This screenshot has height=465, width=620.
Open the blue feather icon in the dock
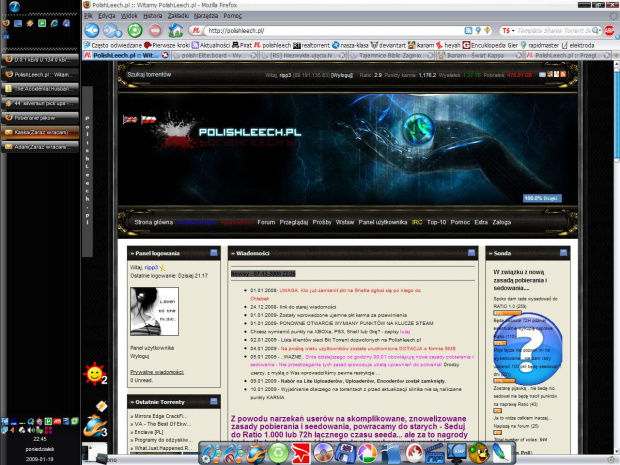click(x=501, y=453)
